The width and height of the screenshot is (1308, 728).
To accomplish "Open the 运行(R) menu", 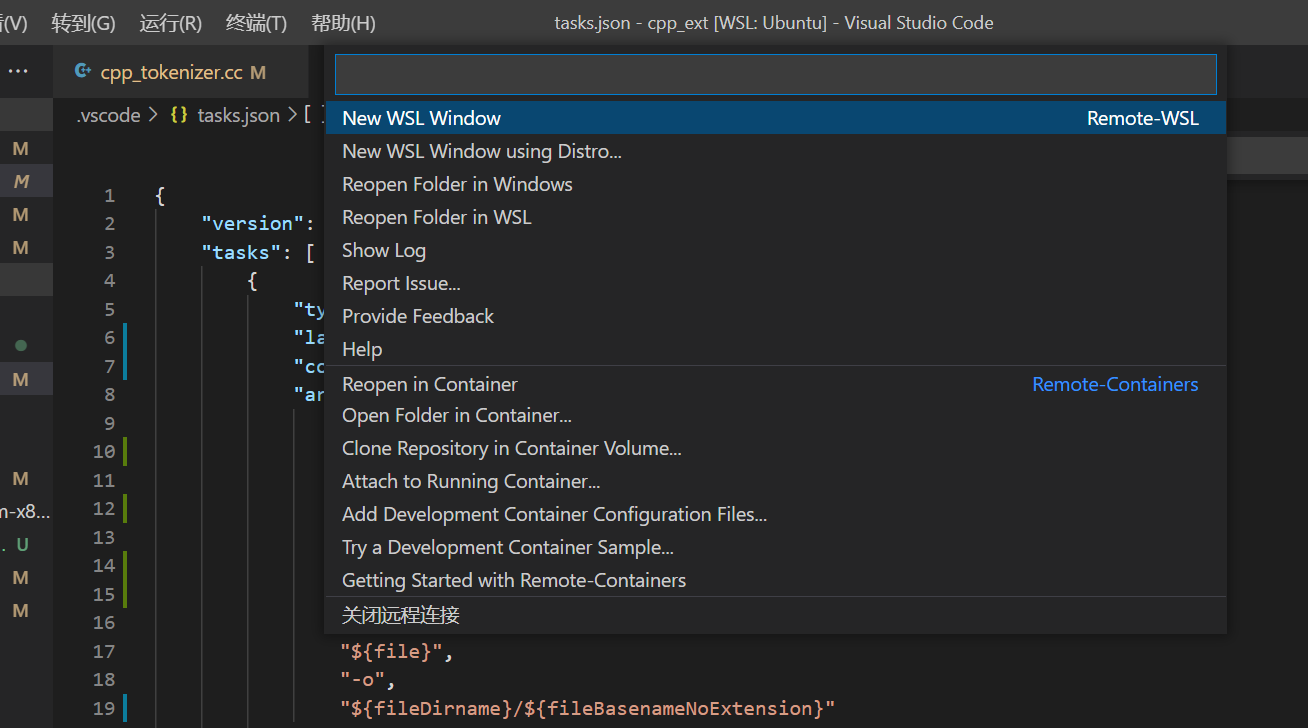I will pyautogui.click(x=170, y=23).
